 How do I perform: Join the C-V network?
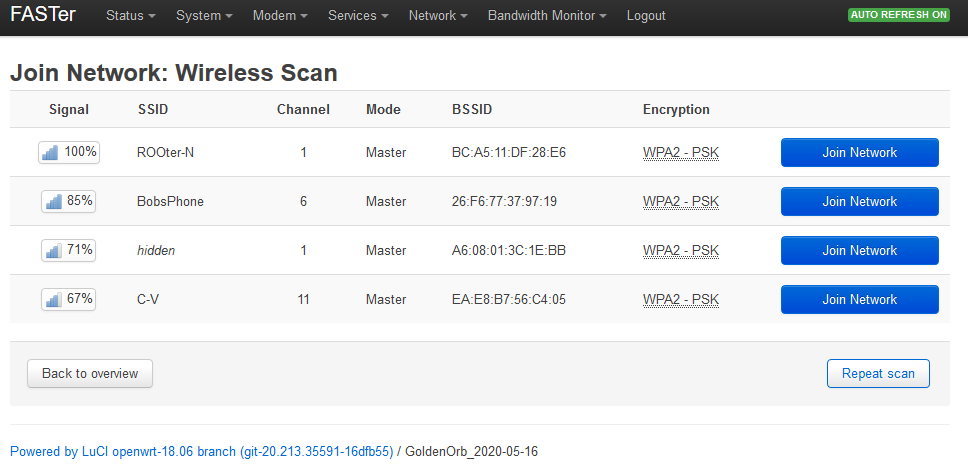(859, 300)
